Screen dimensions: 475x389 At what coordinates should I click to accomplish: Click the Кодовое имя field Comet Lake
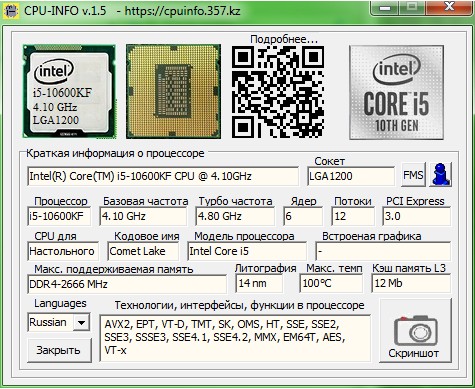(x=143, y=251)
